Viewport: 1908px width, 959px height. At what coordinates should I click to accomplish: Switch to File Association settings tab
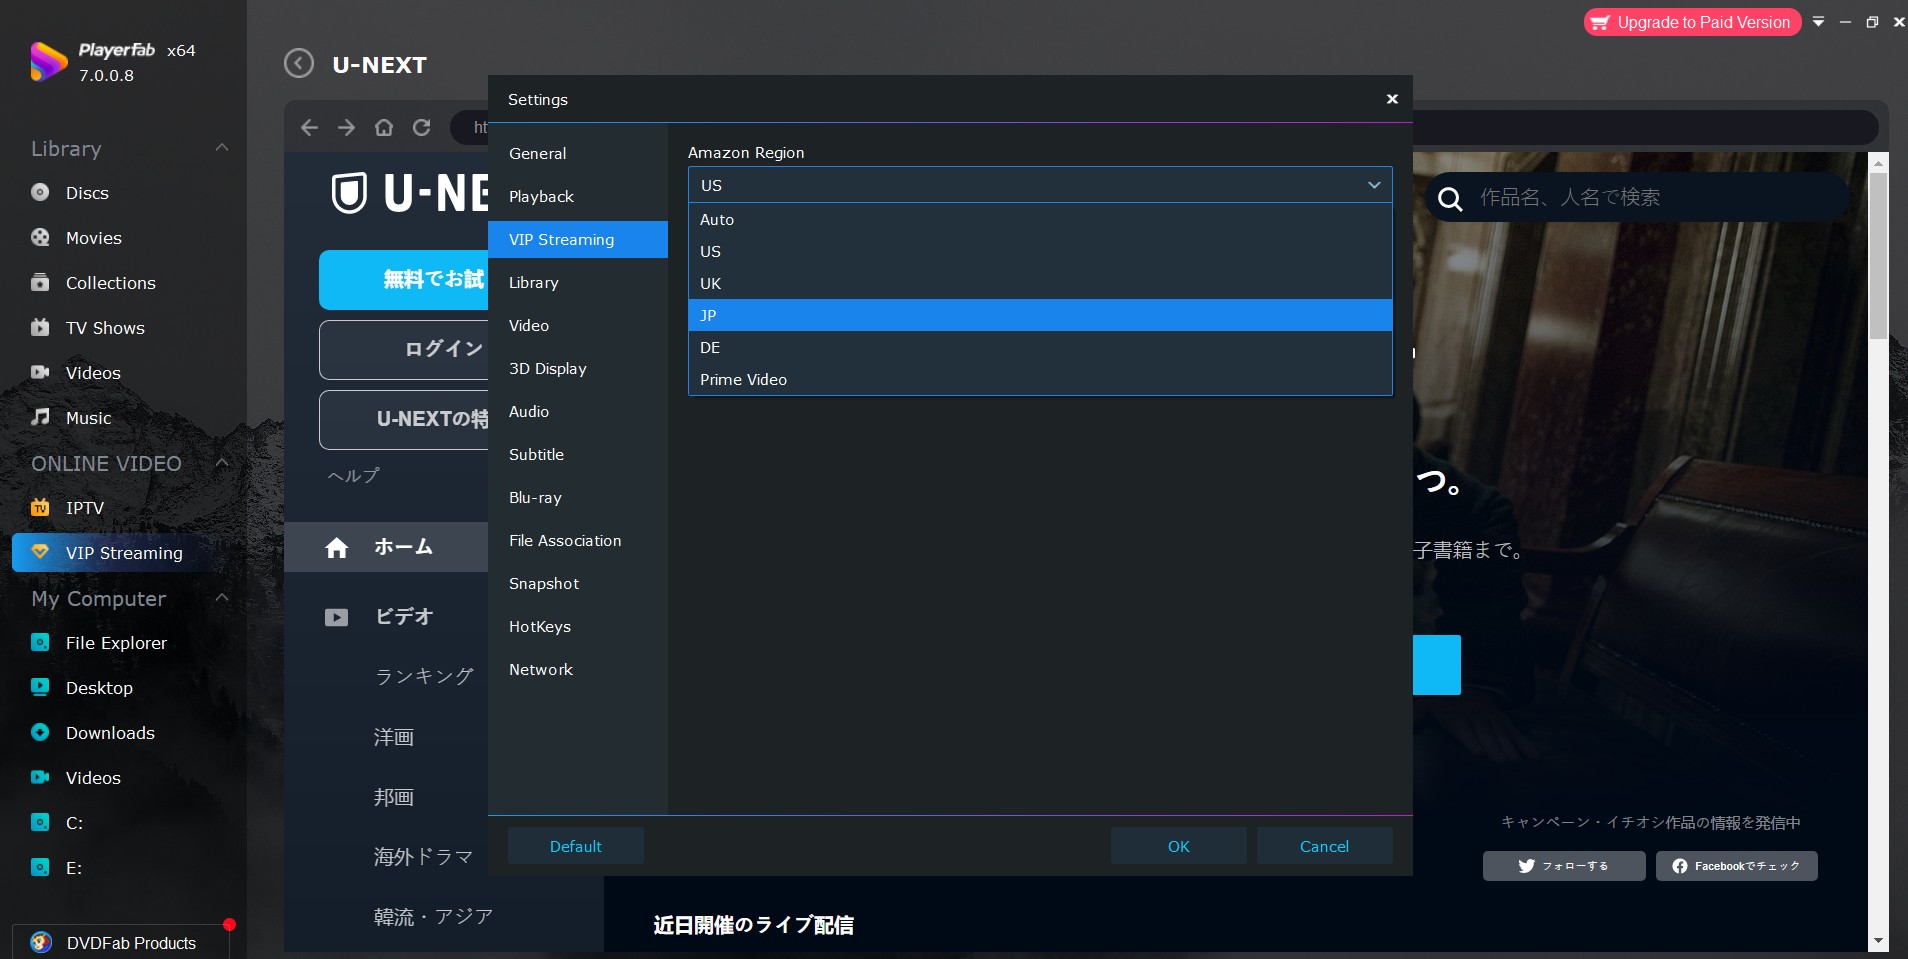[578, 540]
